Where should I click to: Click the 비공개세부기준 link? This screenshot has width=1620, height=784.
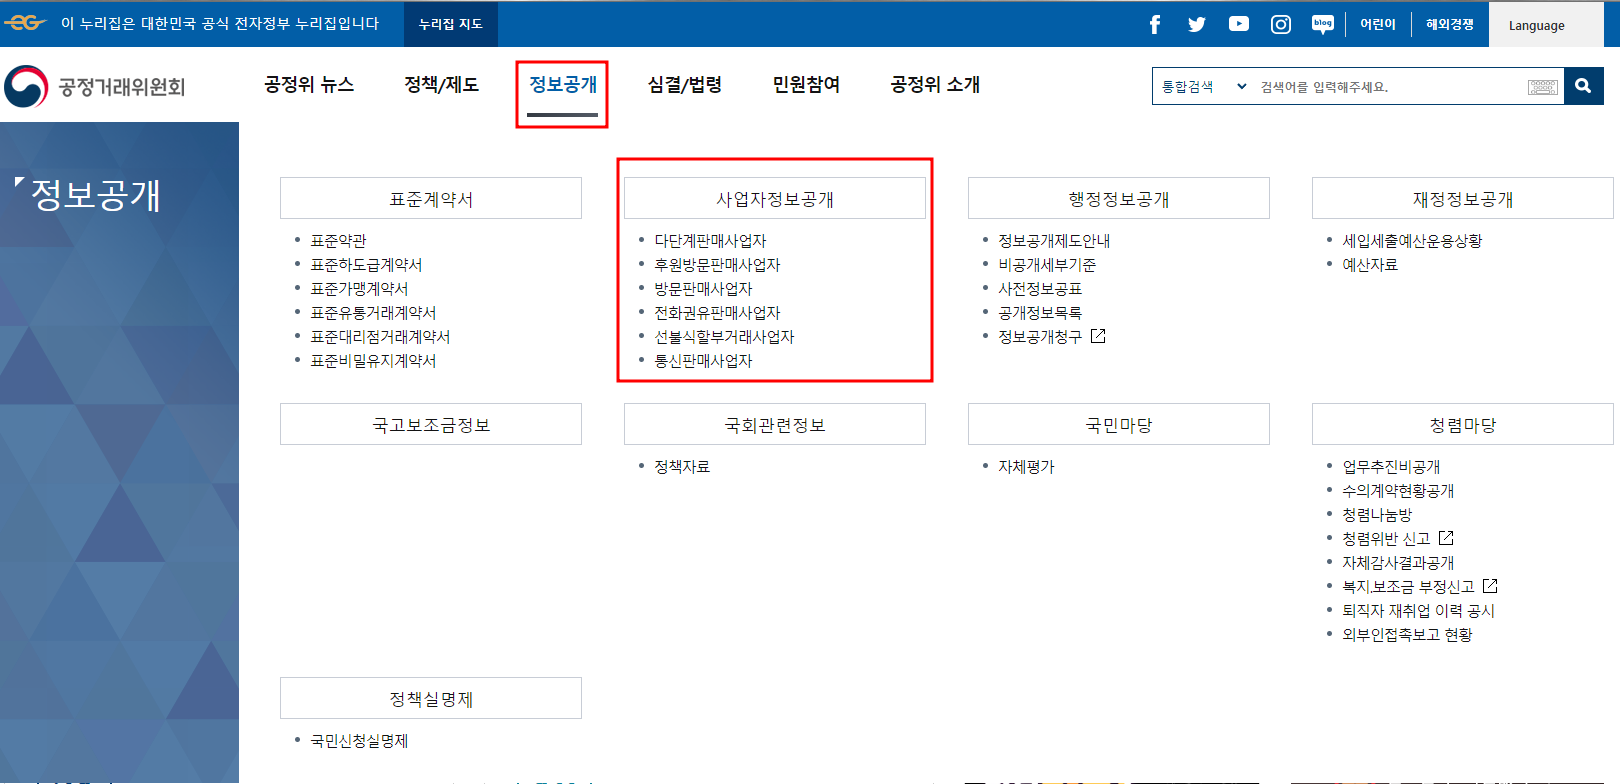click(x=1047, y=265)
